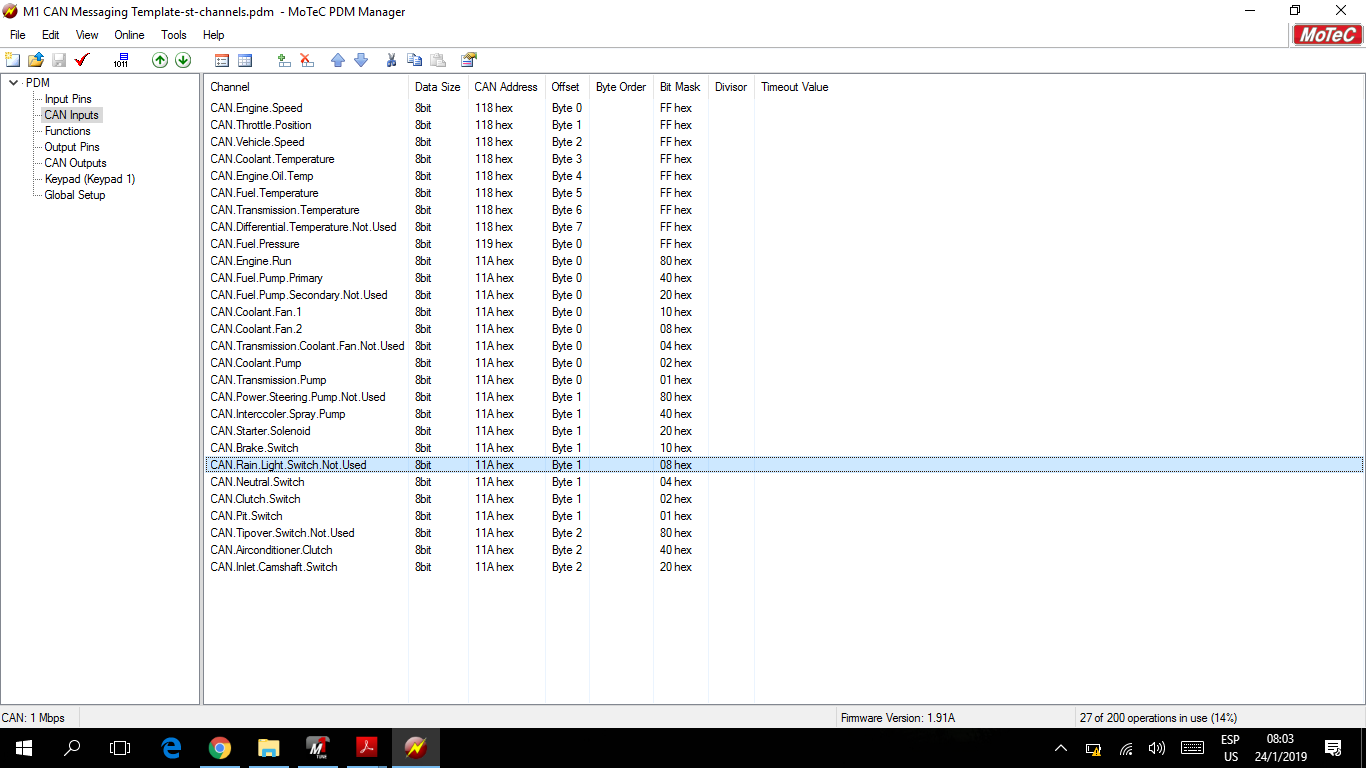
Task: Select the CAN.Neutral.Switch row
Action: 784,482
